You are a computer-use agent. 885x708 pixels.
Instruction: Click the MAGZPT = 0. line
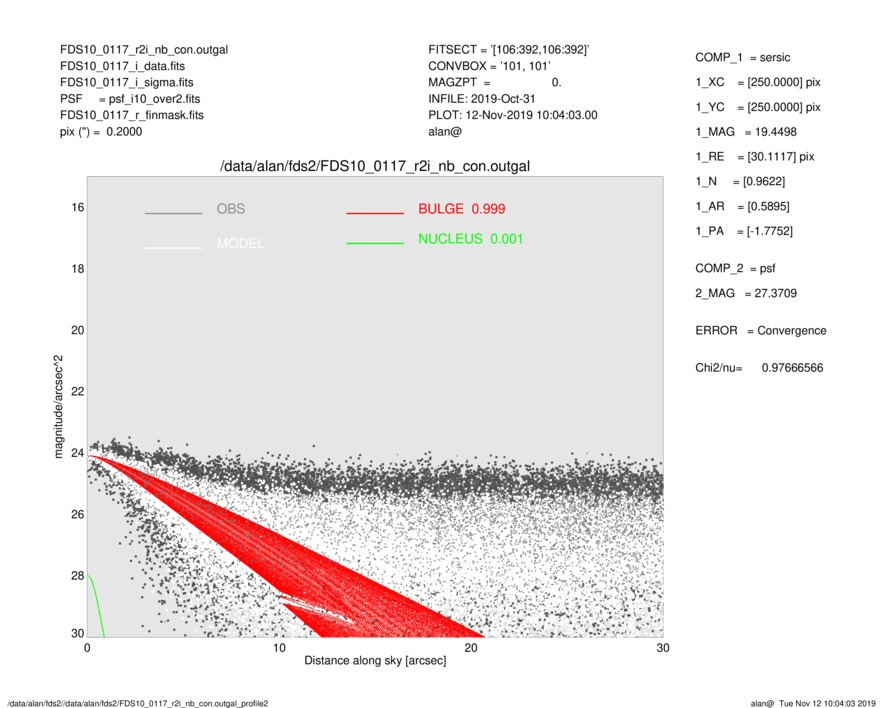494,82
